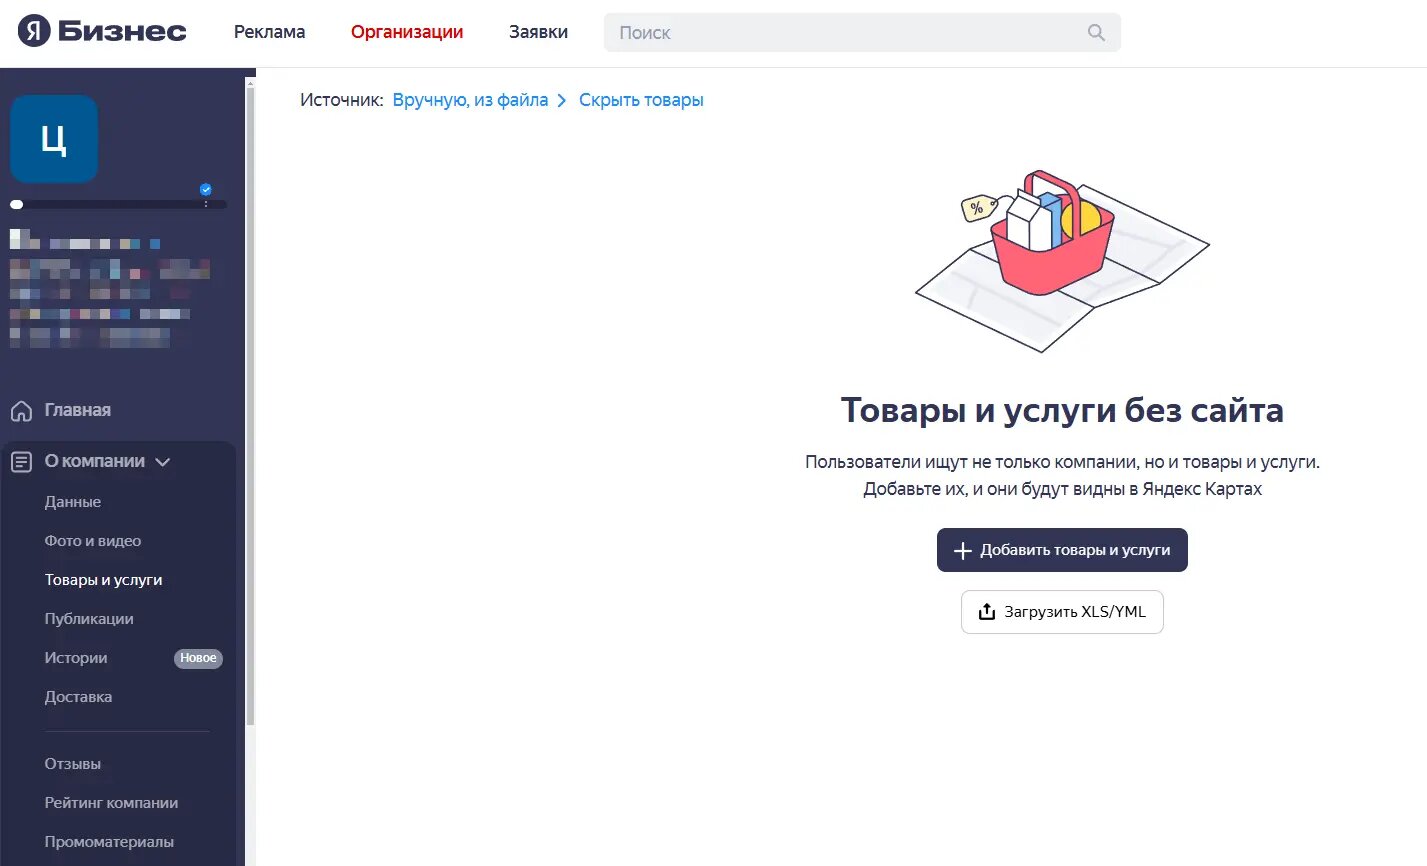
Task: Collapse the О компании section chevron
Action: pyautogui.click(x=163, y=462)
